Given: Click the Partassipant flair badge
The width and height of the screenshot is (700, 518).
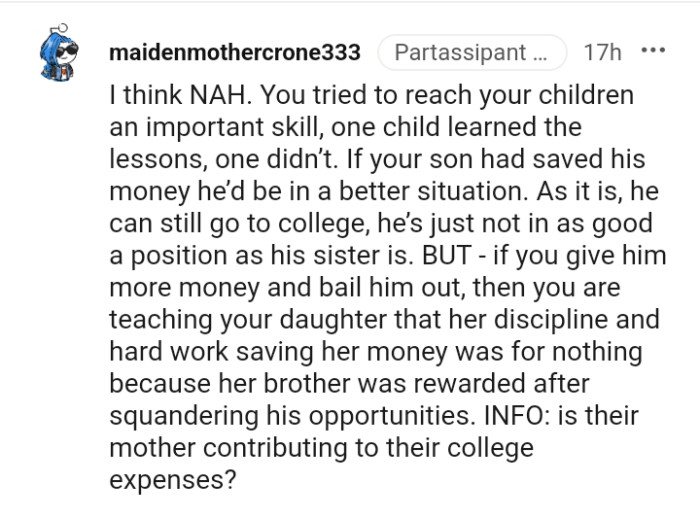Looking at the screenshot, I should [x=471, y=52].
